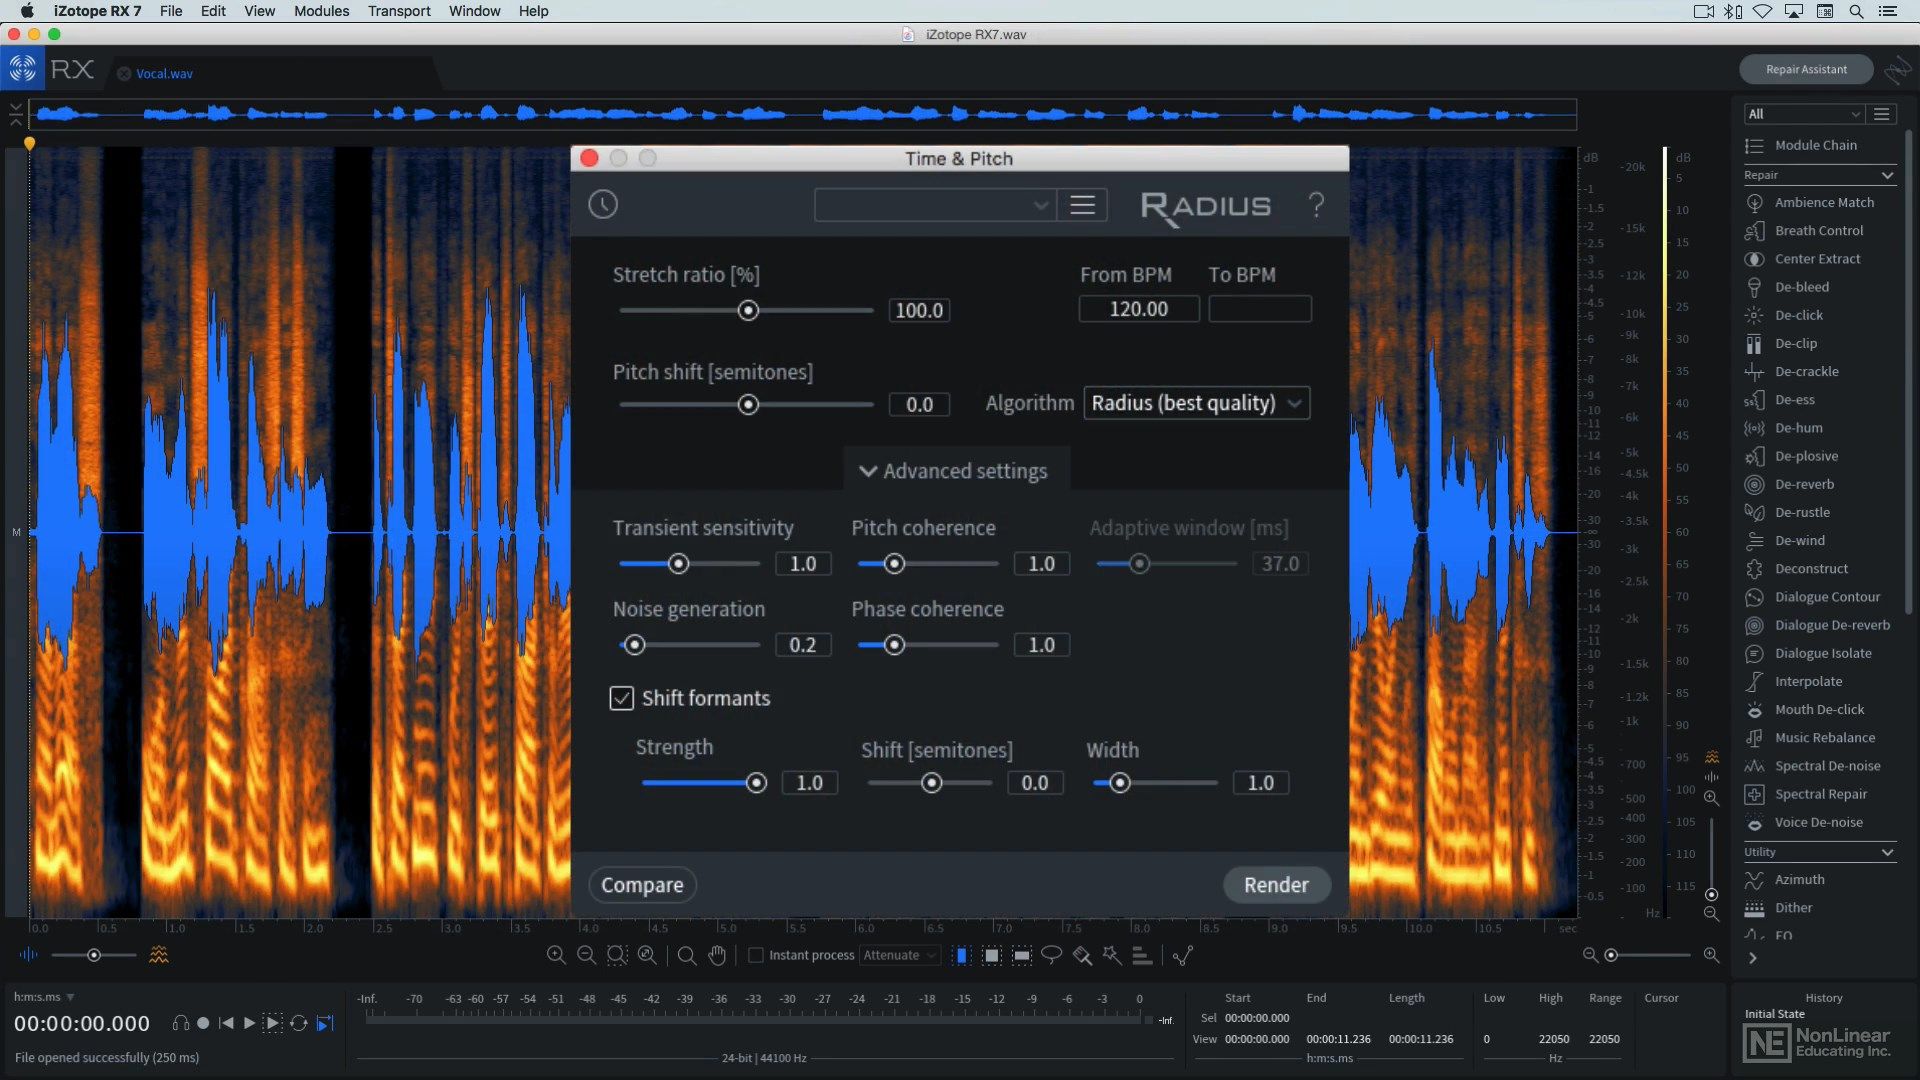Launch Repair Assistant
The height and width of the screenshot is (1080, 1920).
[1806, 69]
